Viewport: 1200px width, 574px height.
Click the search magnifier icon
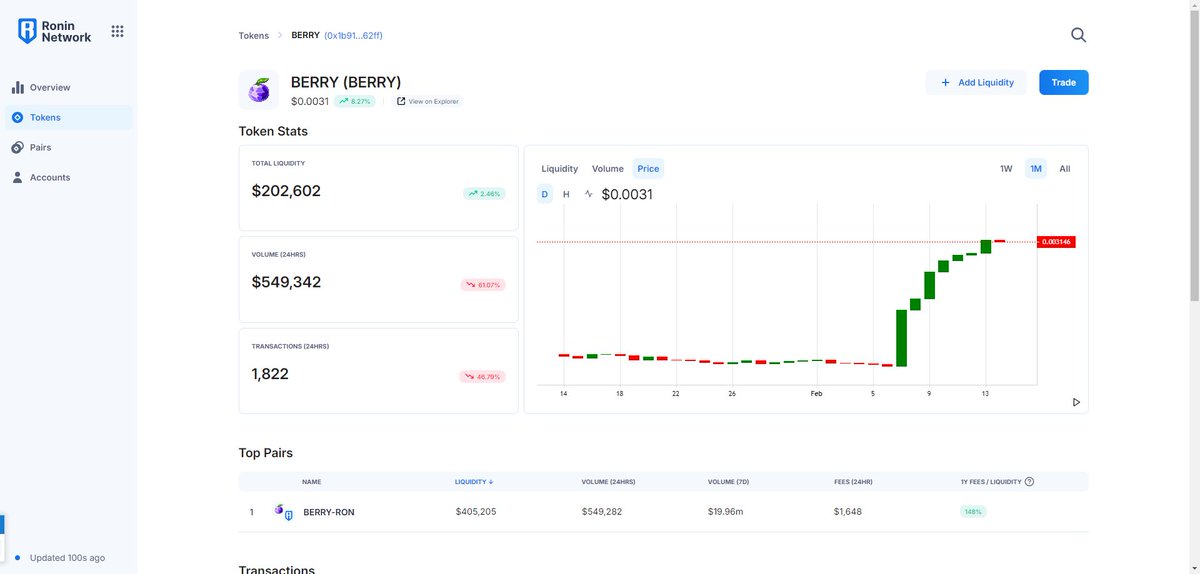click(1078, 35)
